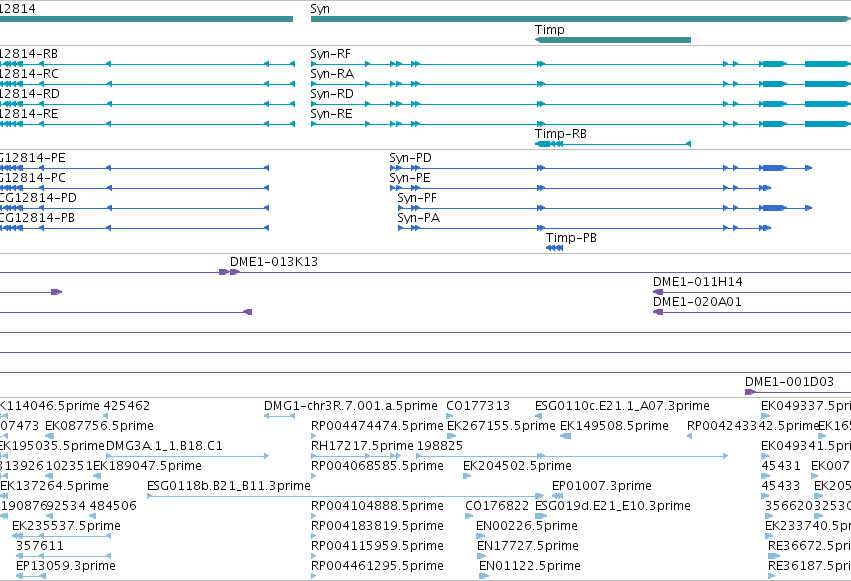Click the ESG0118b.B21_B11.3prime label
The height and width of the screenshot is (581, 851).
click(229, 486)
